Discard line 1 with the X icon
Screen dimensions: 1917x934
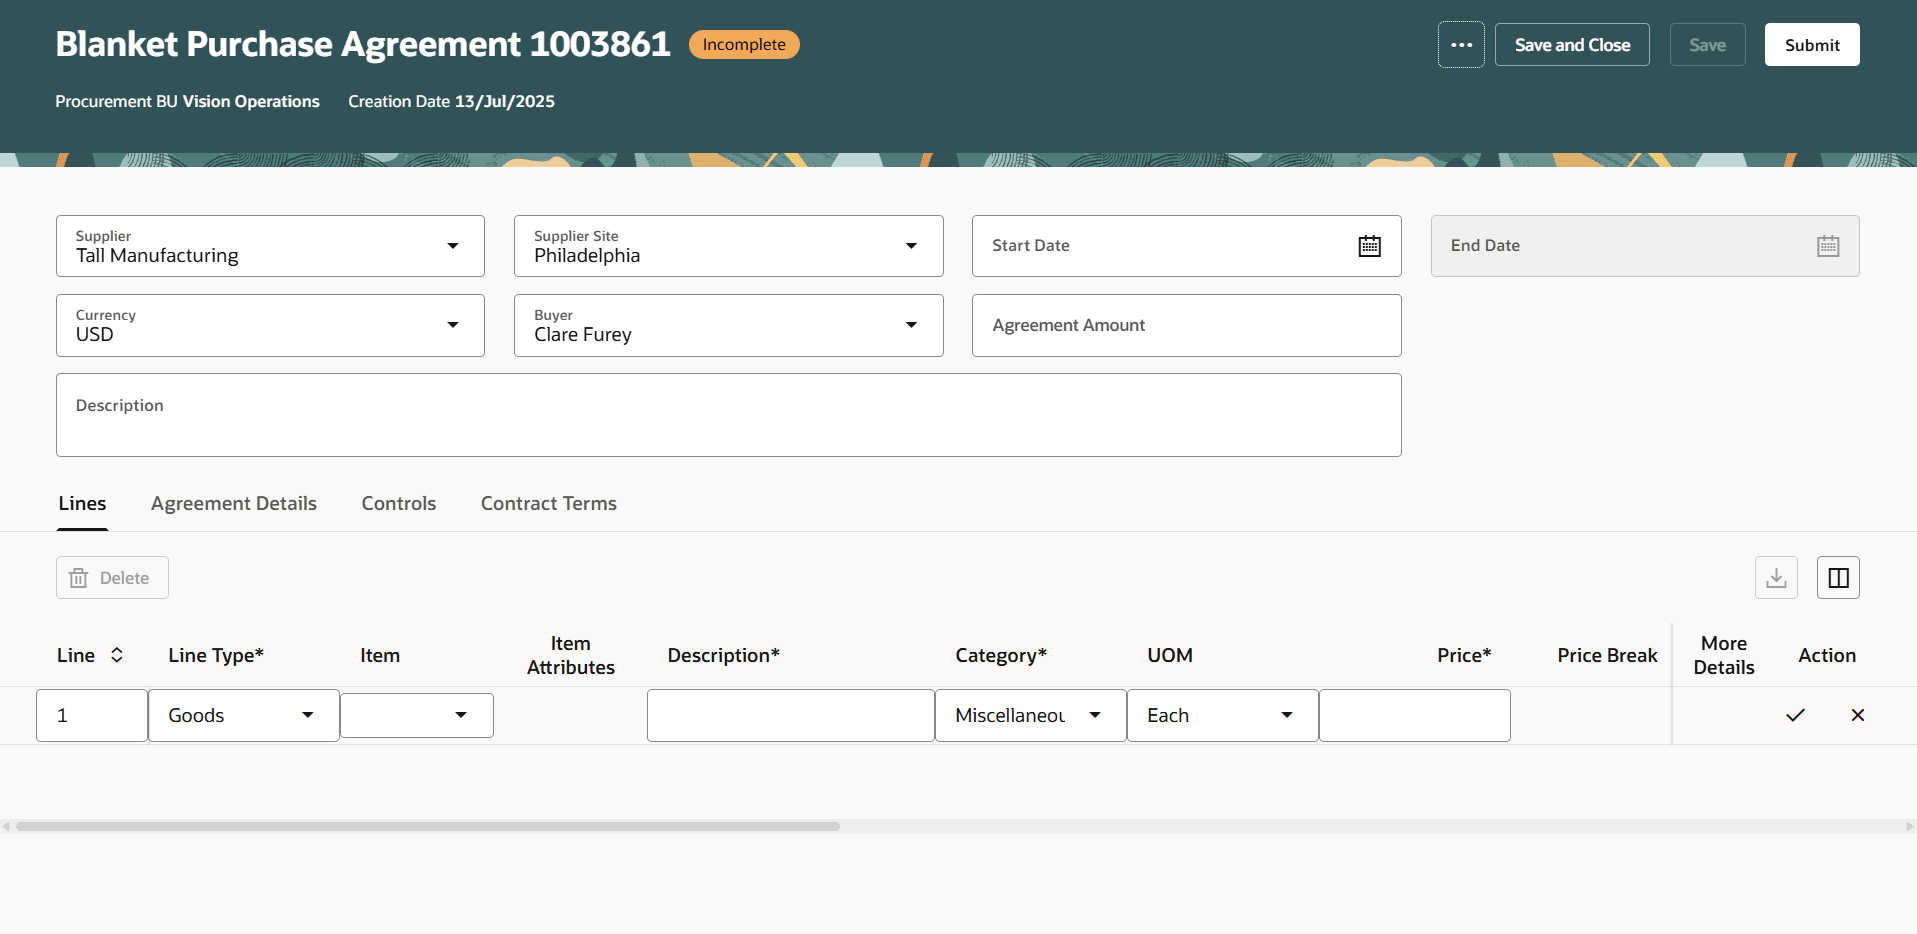tap(1858, 715)
